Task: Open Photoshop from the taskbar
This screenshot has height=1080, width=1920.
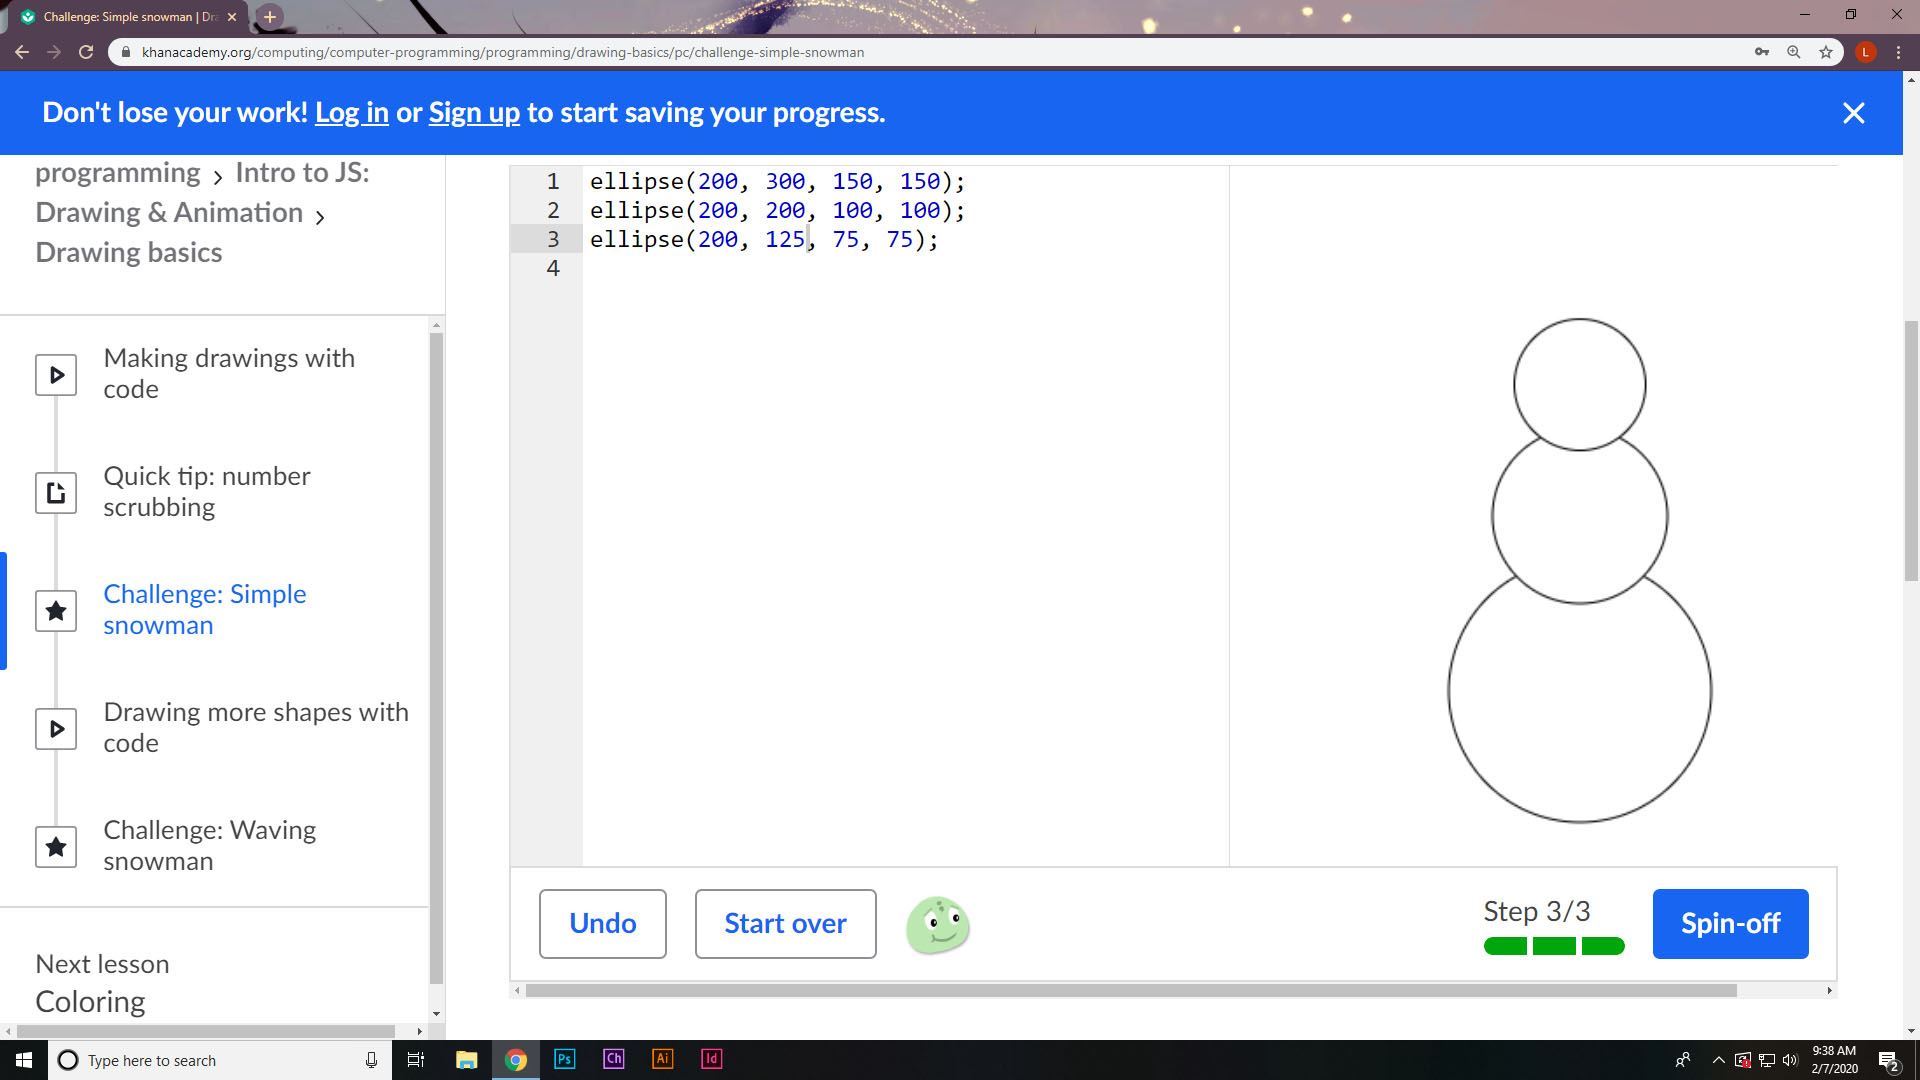Action: coord(564,1059)
